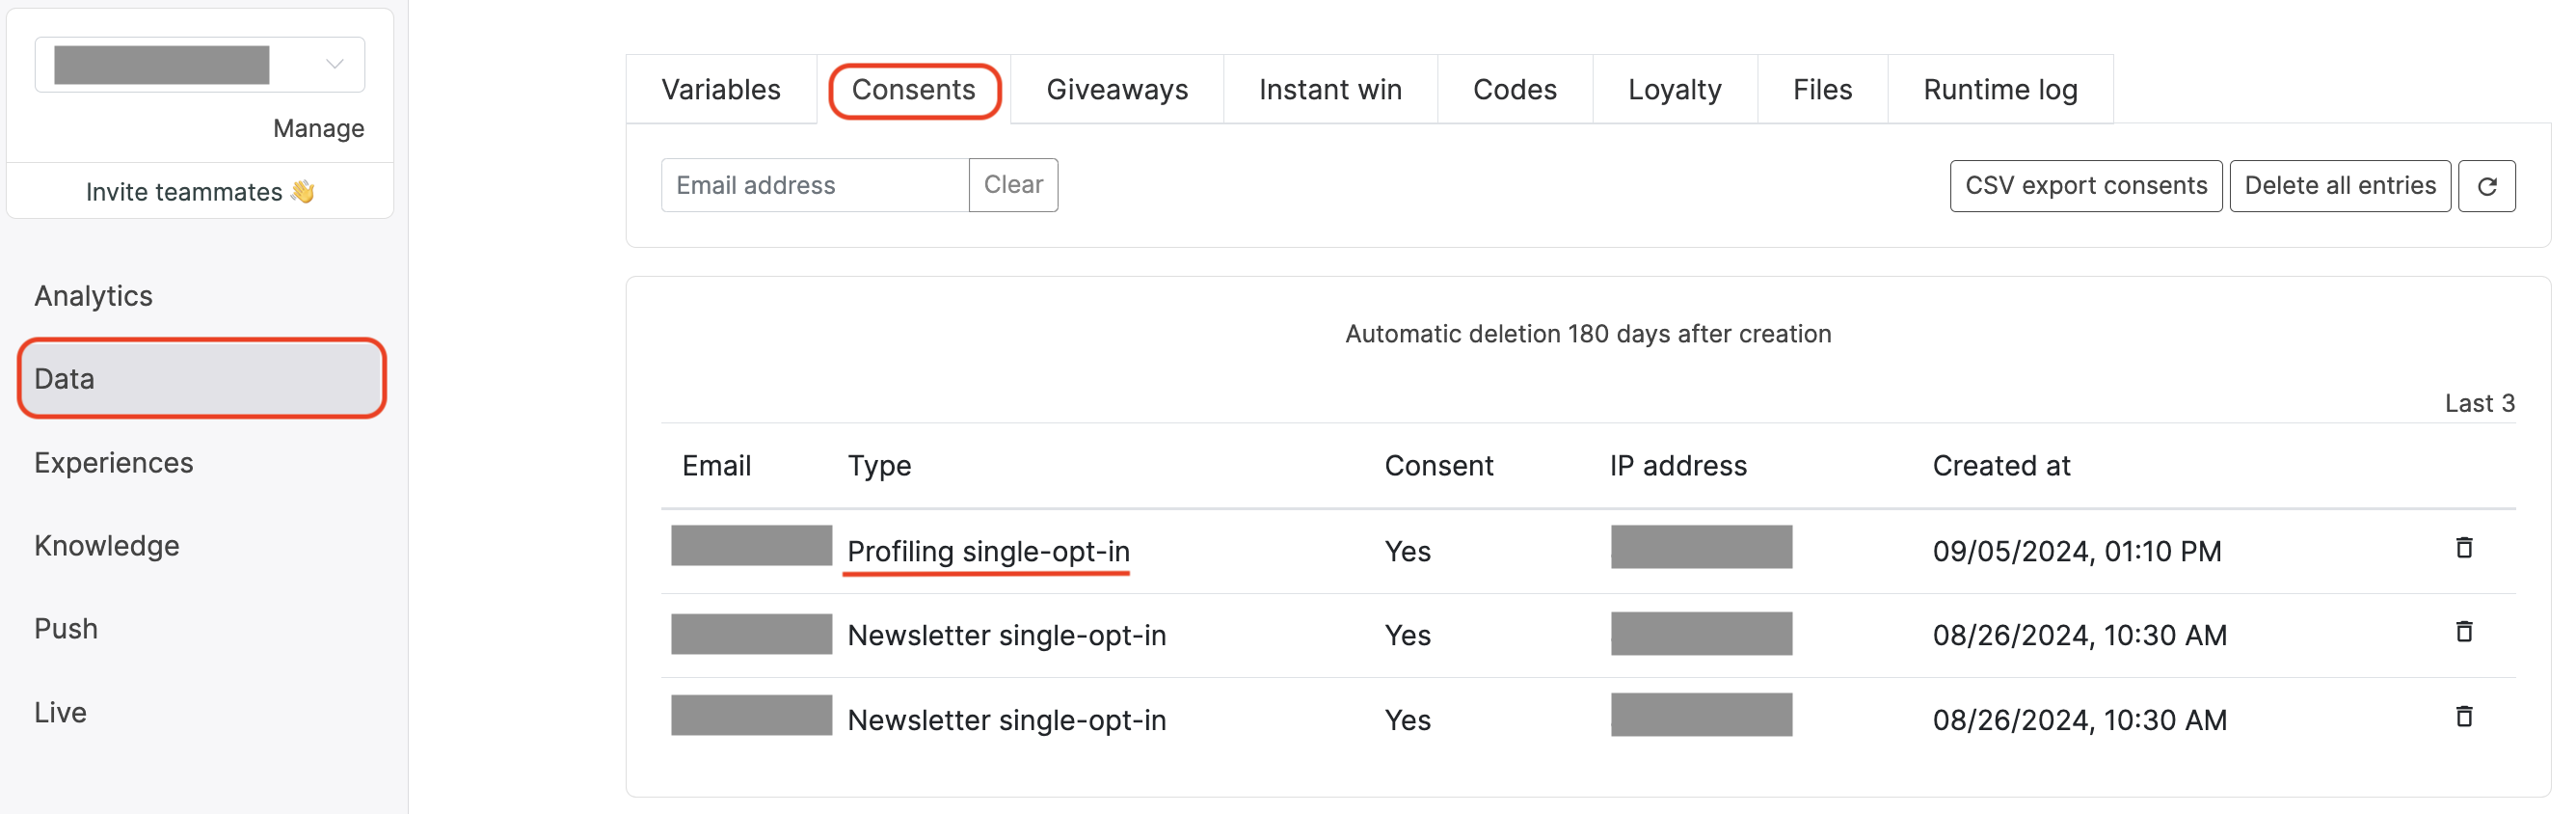The height and width of the screenshot is (814, 2576).
Task: Open the Runtime log tab
Action: point(2000,89)
